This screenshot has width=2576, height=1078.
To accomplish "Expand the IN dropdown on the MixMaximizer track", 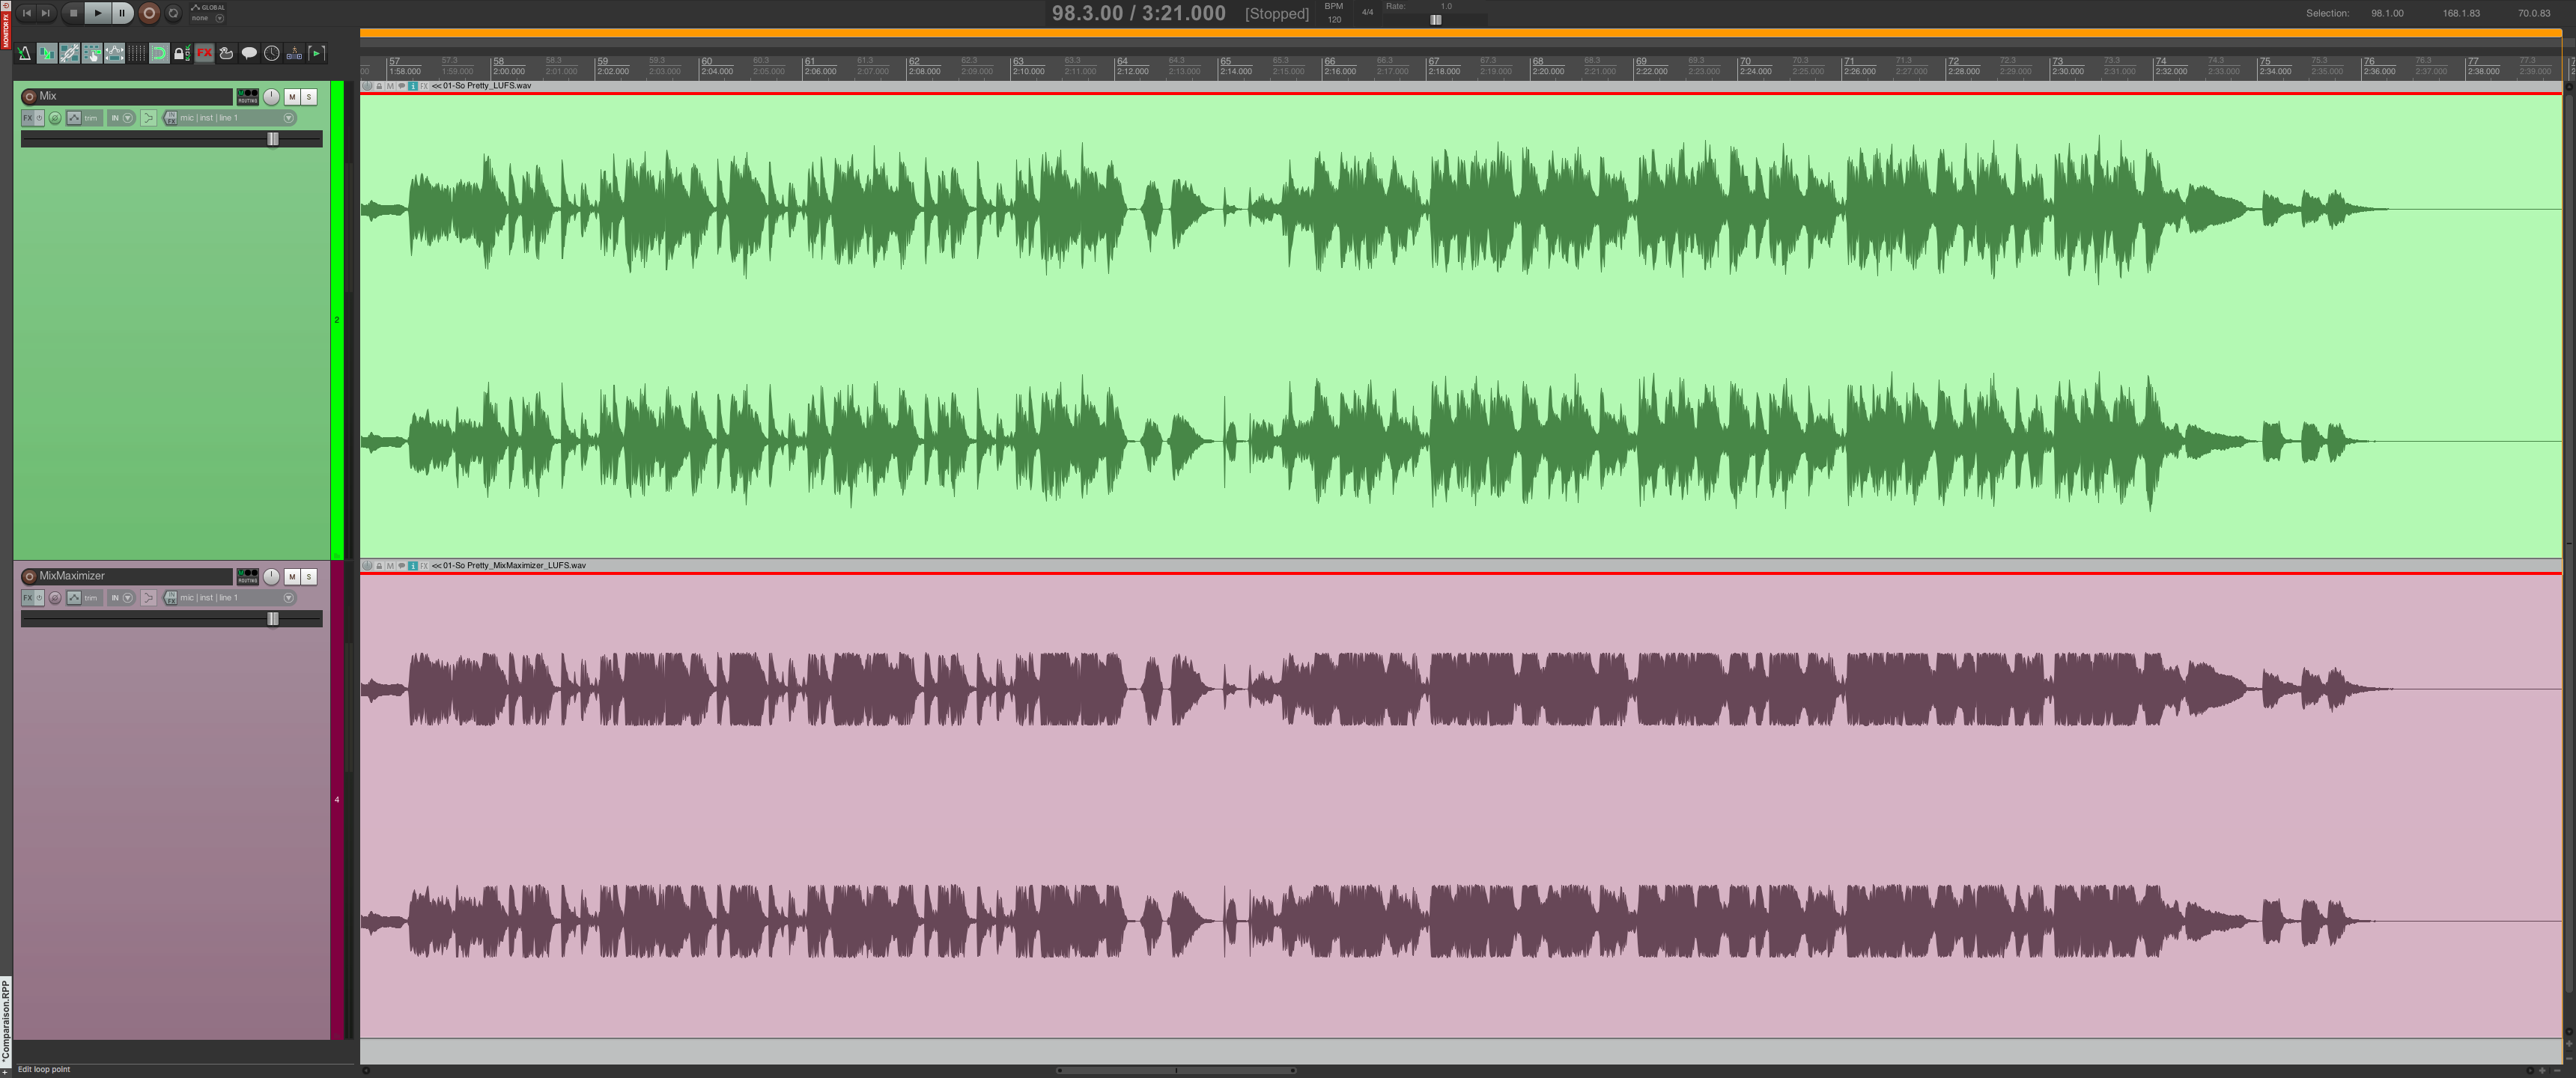I will (x=127, y=598).
